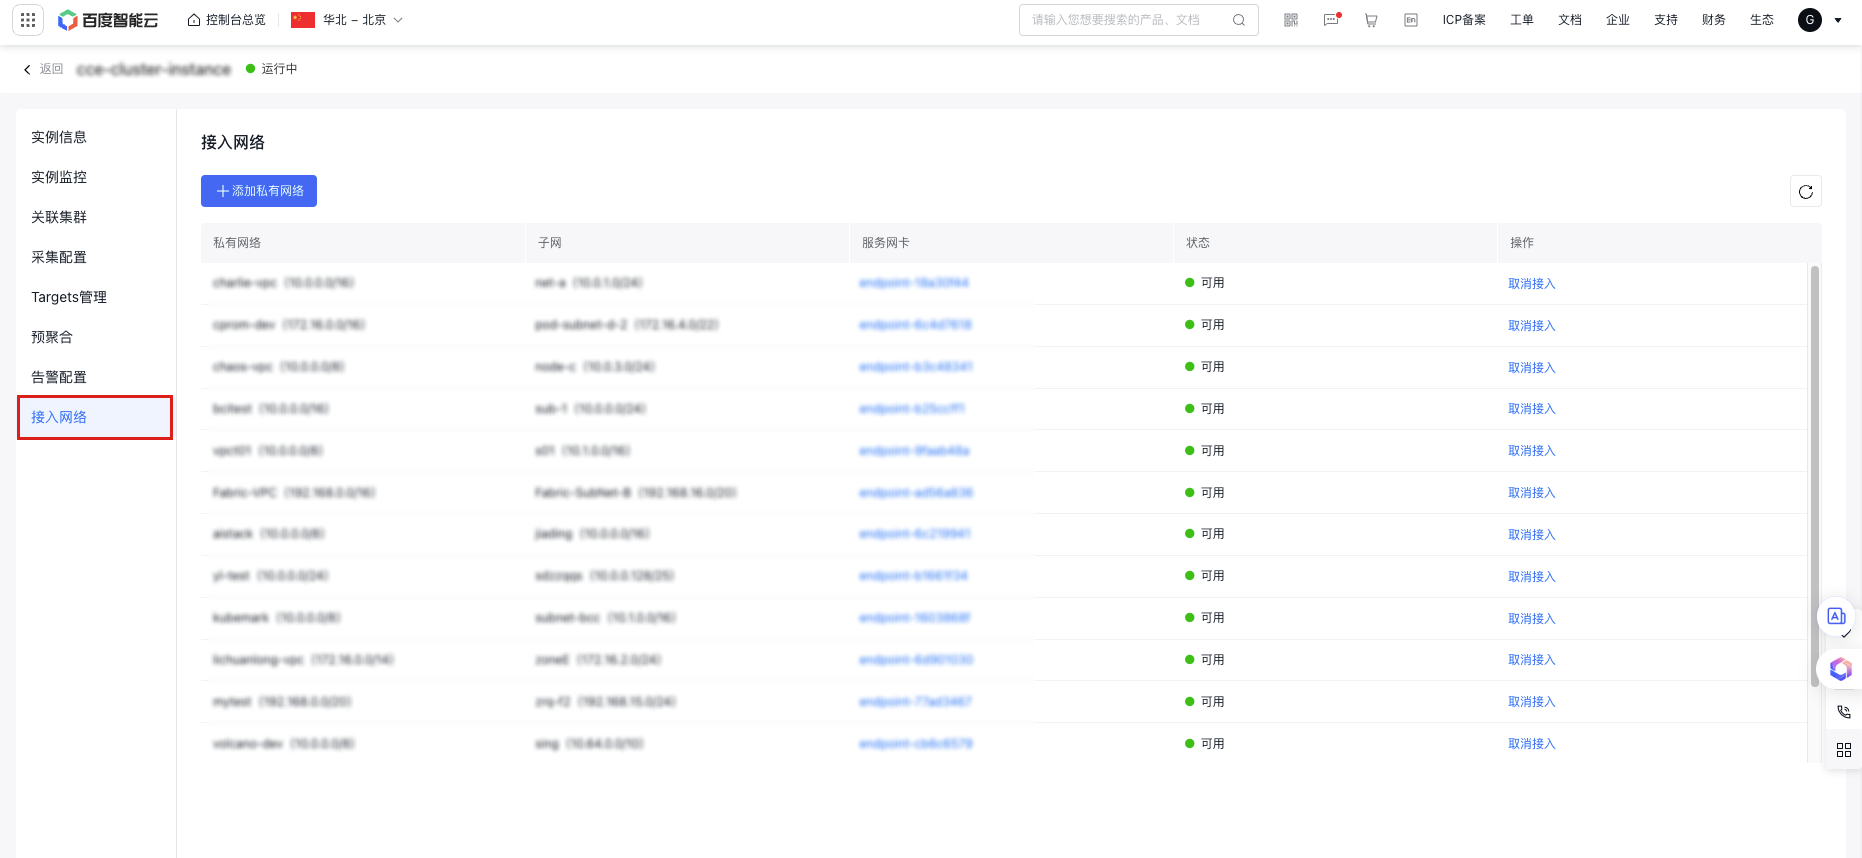Open the 华北 - 北京 region dropdown
This screenshot has height=858, width=1862.
(347, 20)
